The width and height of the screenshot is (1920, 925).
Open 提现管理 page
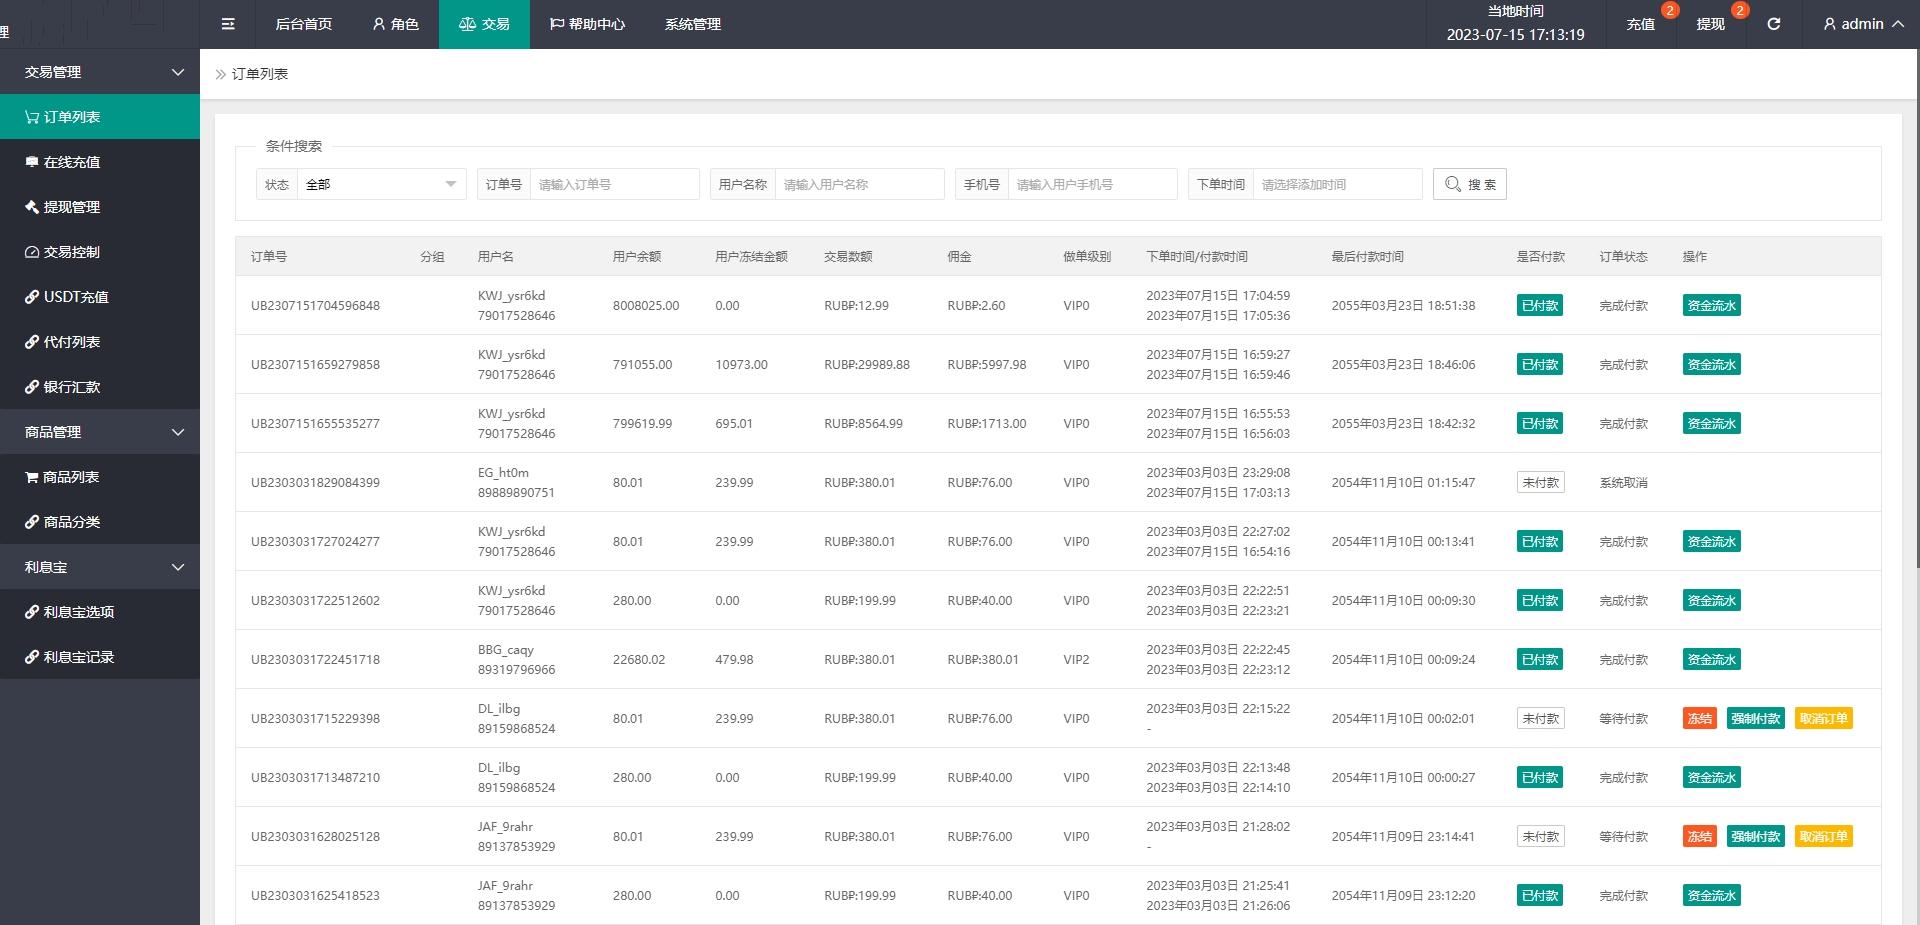(x=100, y=207)
